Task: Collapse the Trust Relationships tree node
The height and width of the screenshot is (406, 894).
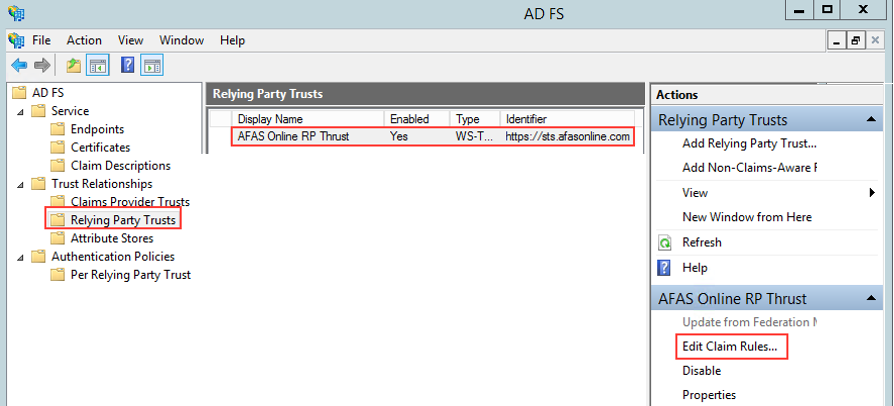Action: coord(21,185)
